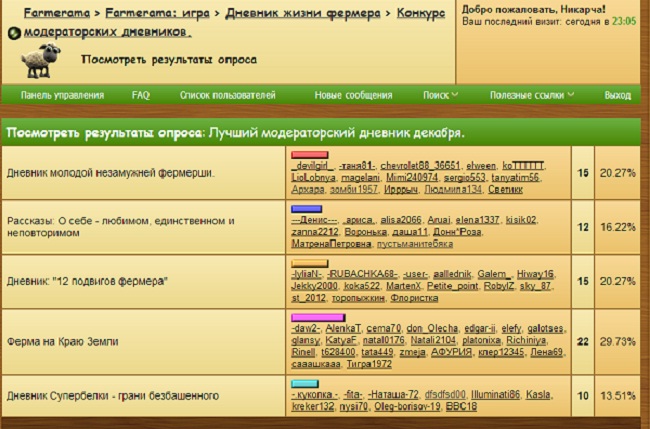
Task: Open voter profile magelani
Action: [361, 178]
